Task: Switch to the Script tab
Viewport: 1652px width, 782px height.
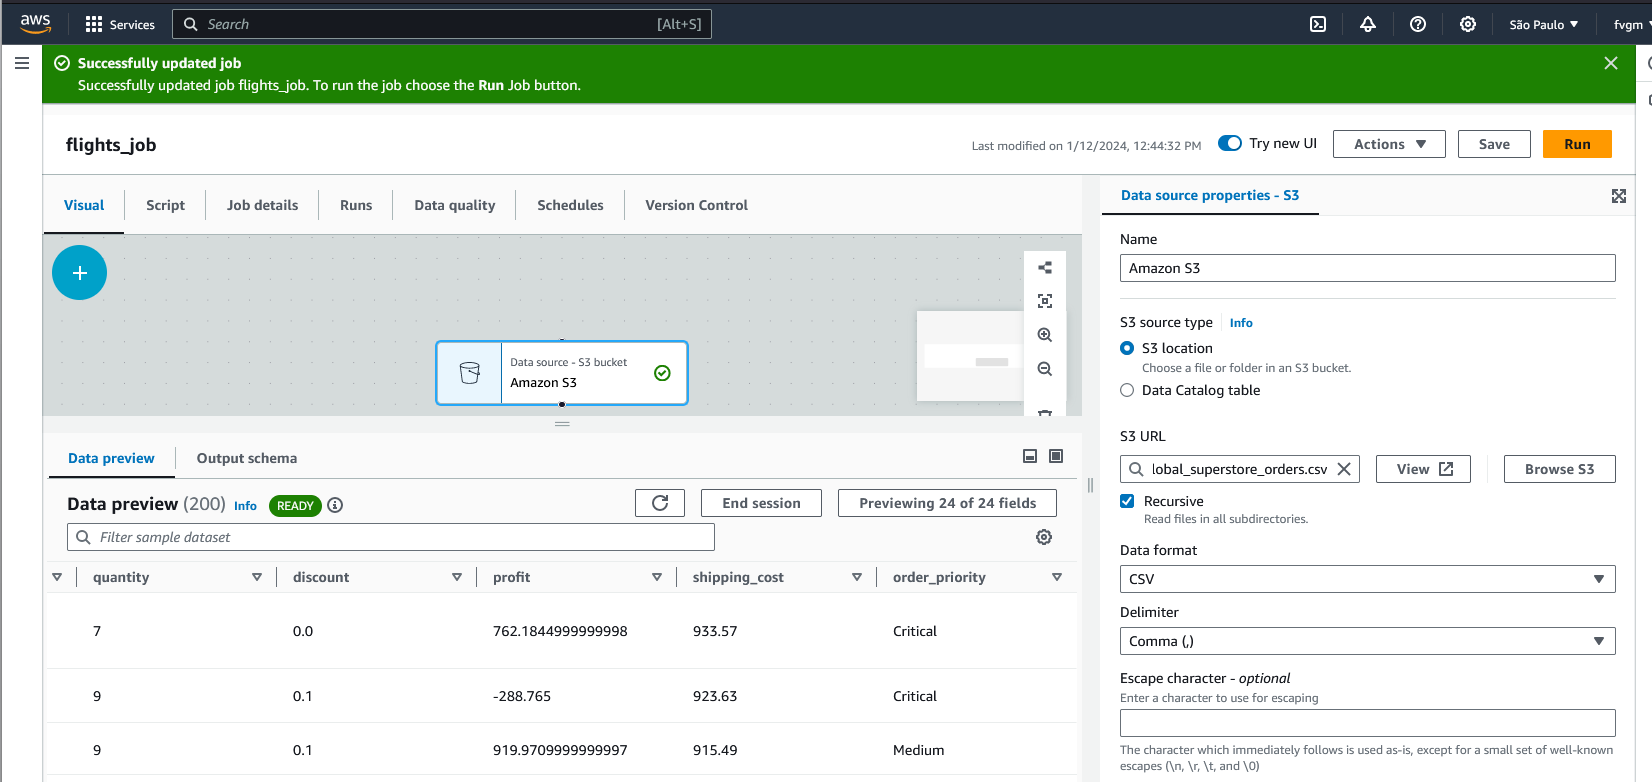Action: (165, 205)
